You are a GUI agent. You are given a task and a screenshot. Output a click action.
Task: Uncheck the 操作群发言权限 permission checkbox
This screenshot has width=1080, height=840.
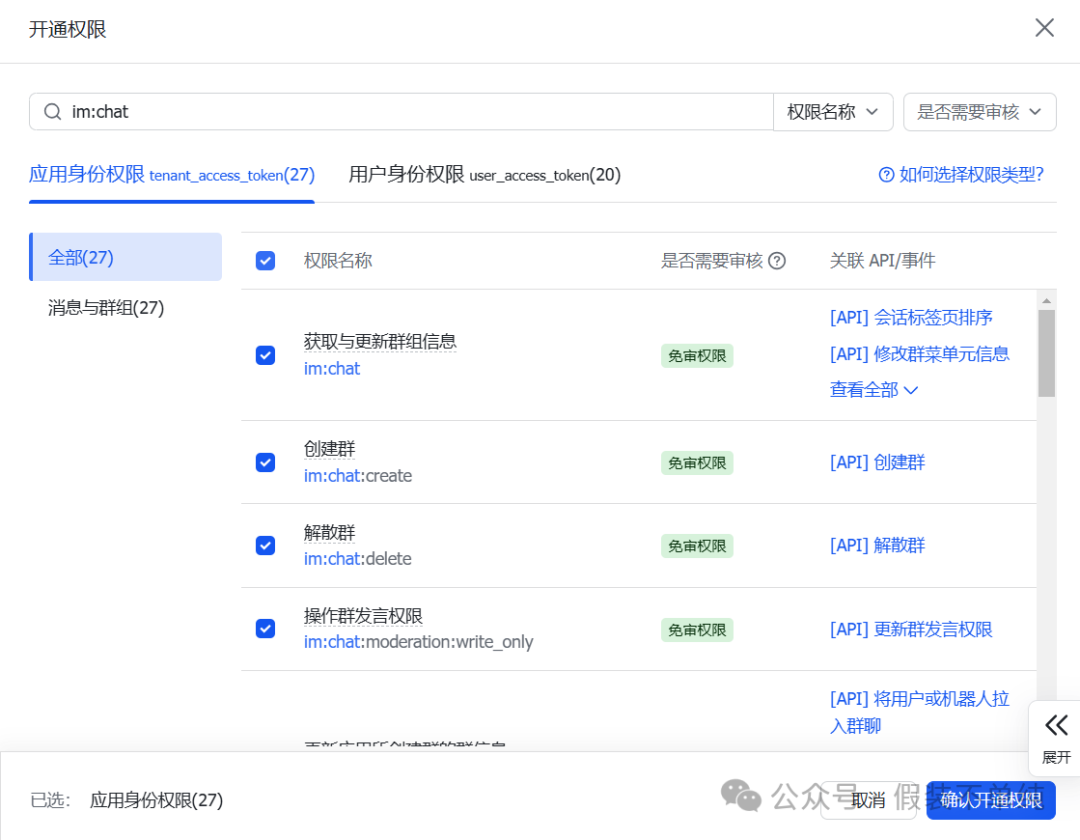265,629
